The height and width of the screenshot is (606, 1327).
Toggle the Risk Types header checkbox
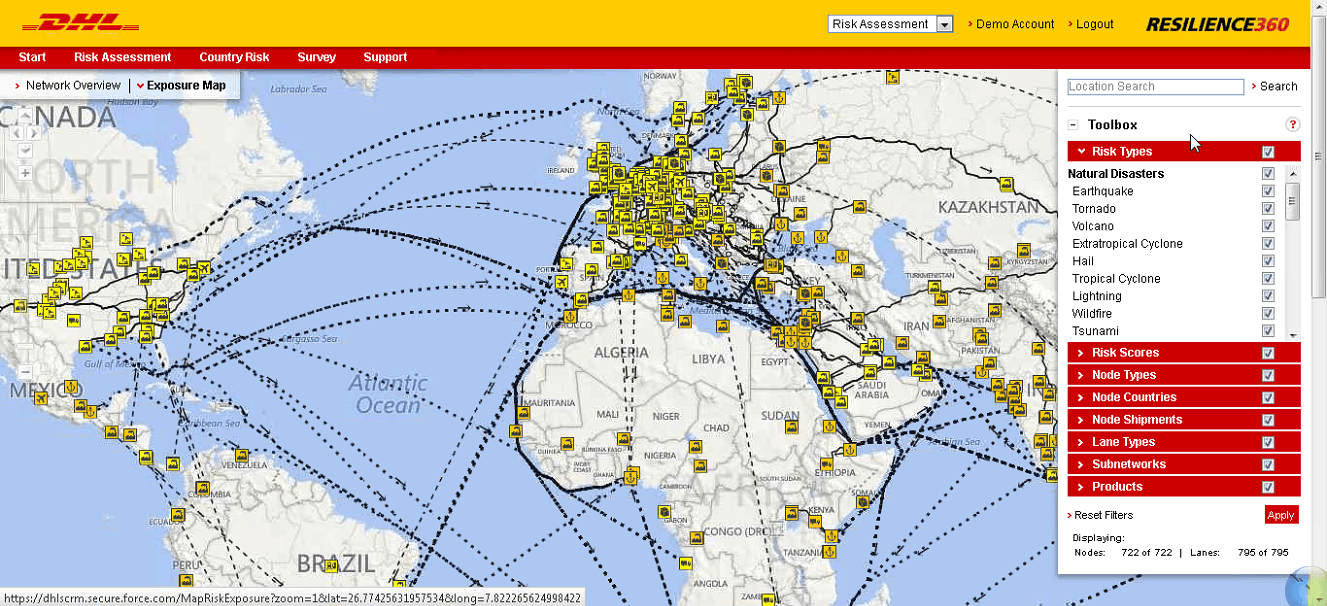click(x=1268, y=152)
